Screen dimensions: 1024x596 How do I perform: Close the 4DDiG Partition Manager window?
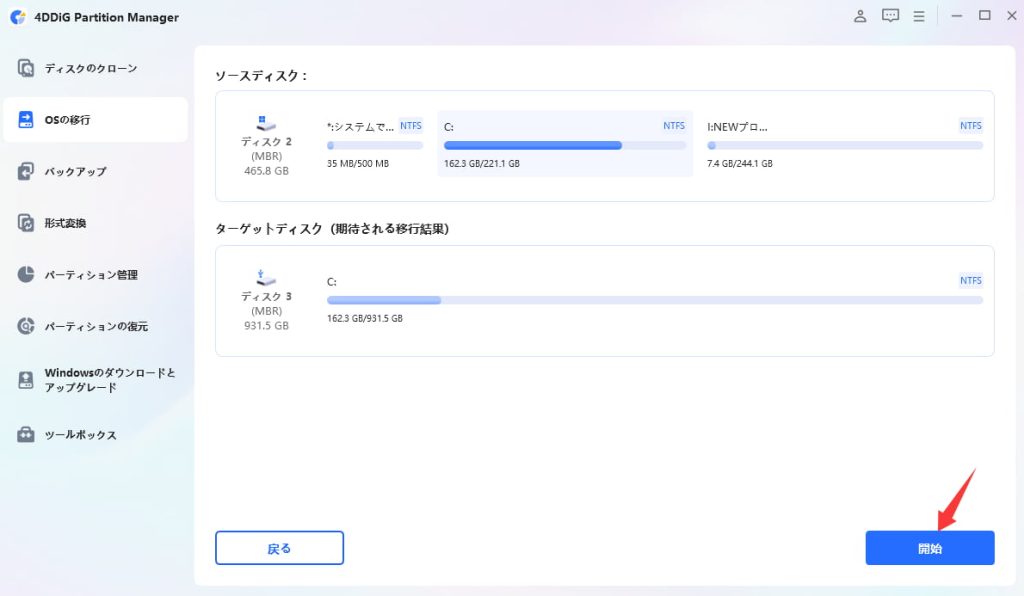[1012, 16]
